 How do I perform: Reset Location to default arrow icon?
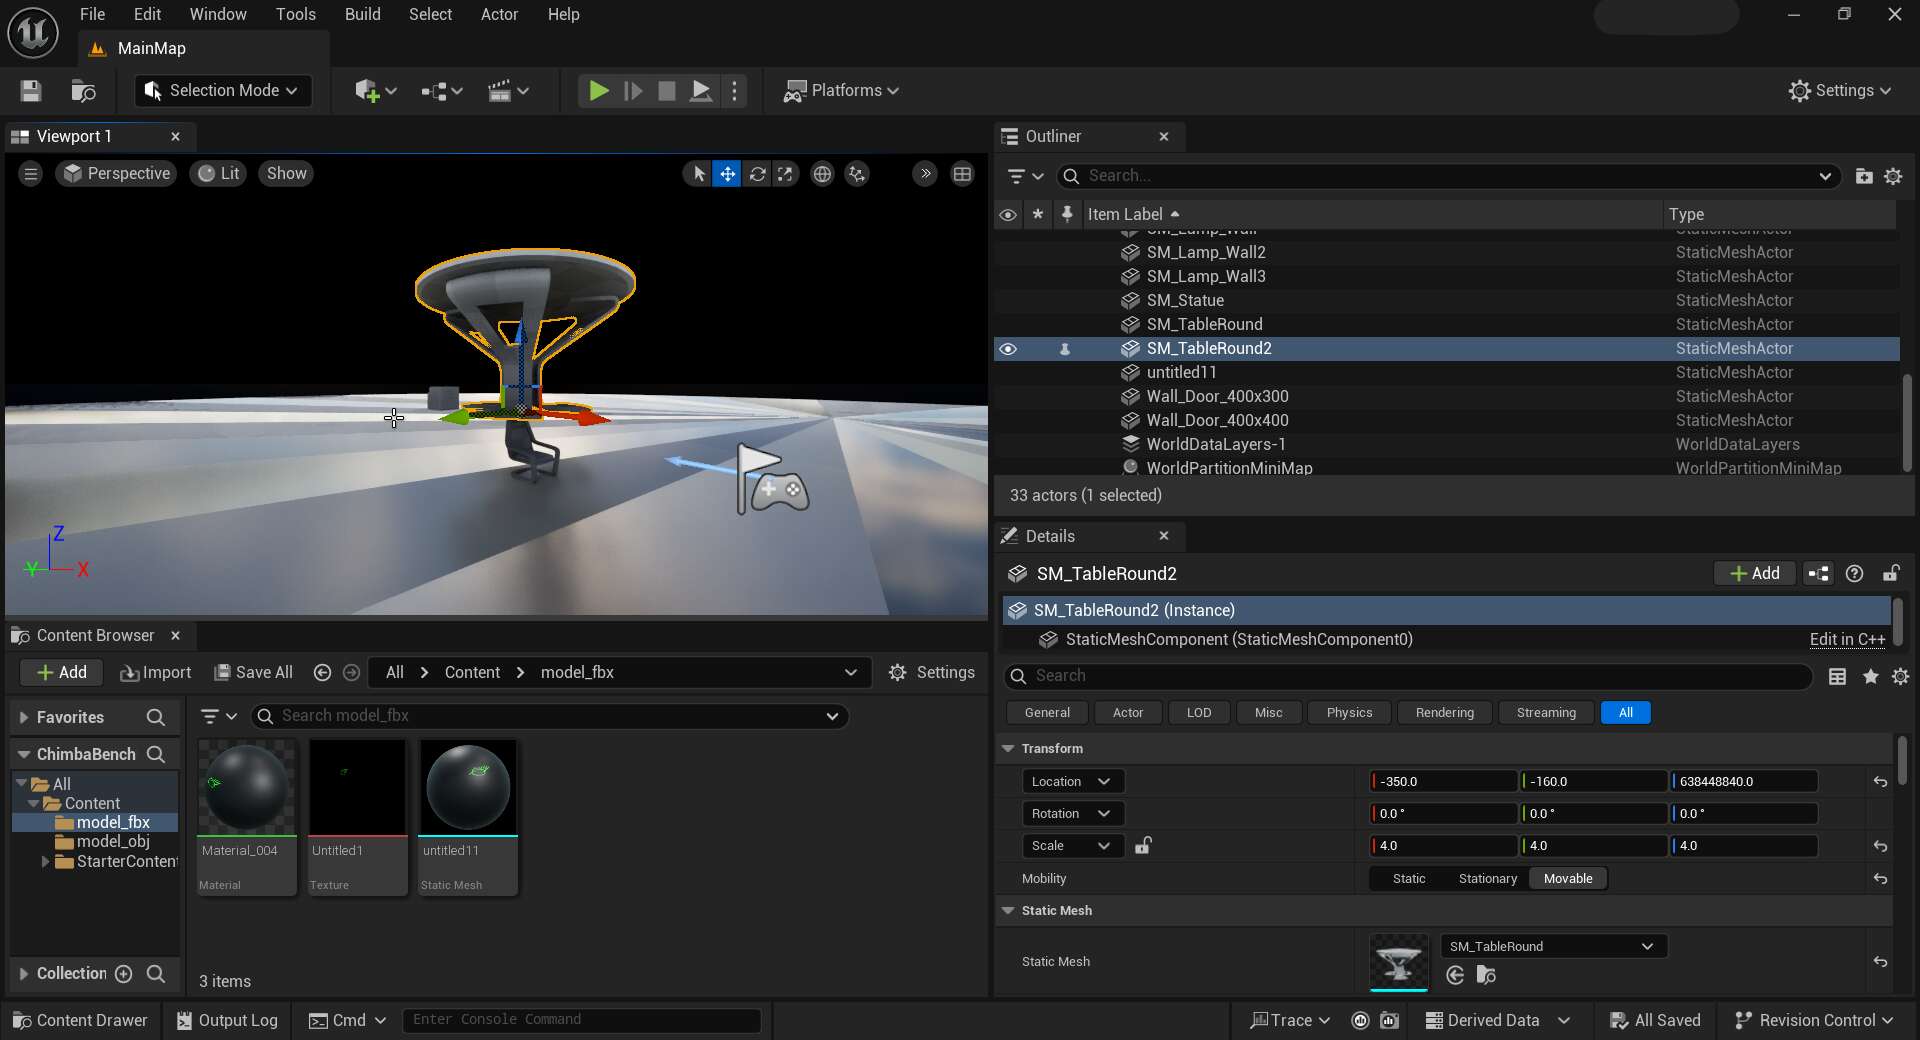click(1880, 782)
